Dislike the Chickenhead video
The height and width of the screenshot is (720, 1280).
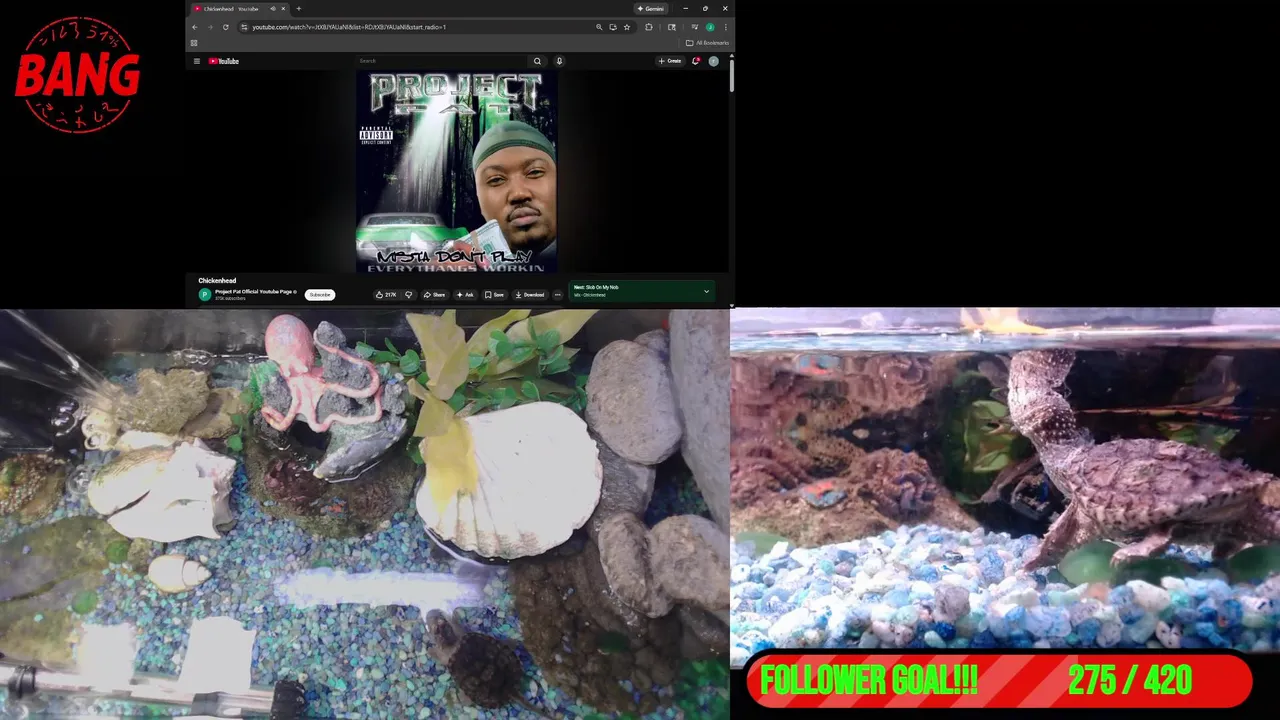[x=408, y=294]
